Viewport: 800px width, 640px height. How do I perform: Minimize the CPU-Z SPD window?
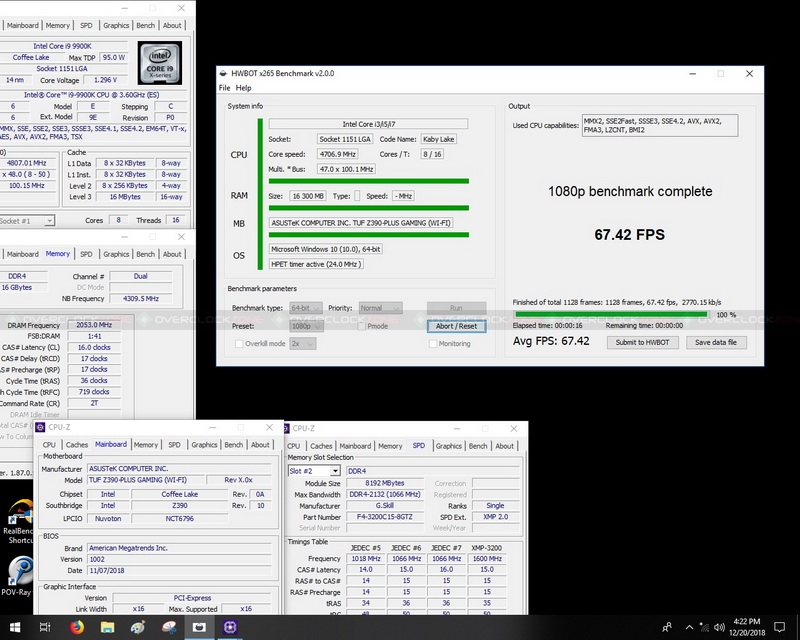point(457,428)
